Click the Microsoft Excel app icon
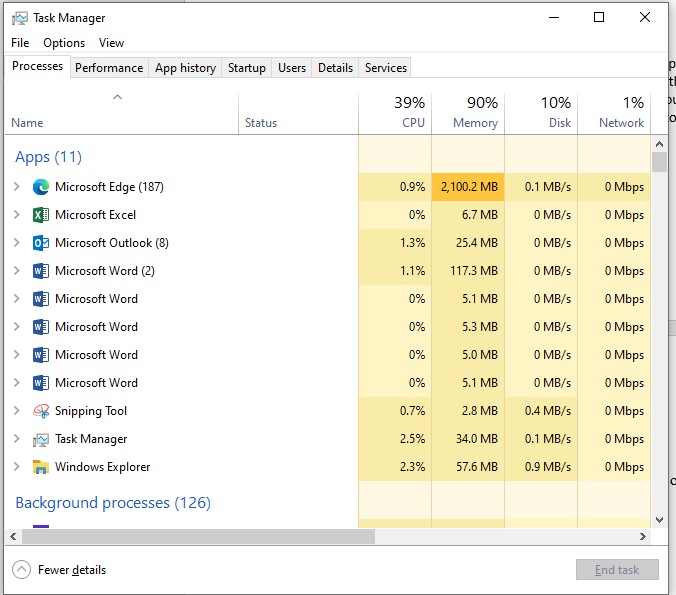This screenshot has height=595, width=676. pos(41,215)
